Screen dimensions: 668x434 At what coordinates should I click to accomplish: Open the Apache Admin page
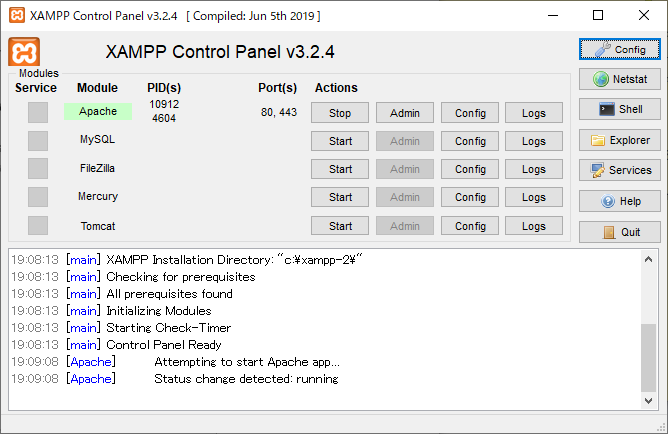tap(404, 113)
